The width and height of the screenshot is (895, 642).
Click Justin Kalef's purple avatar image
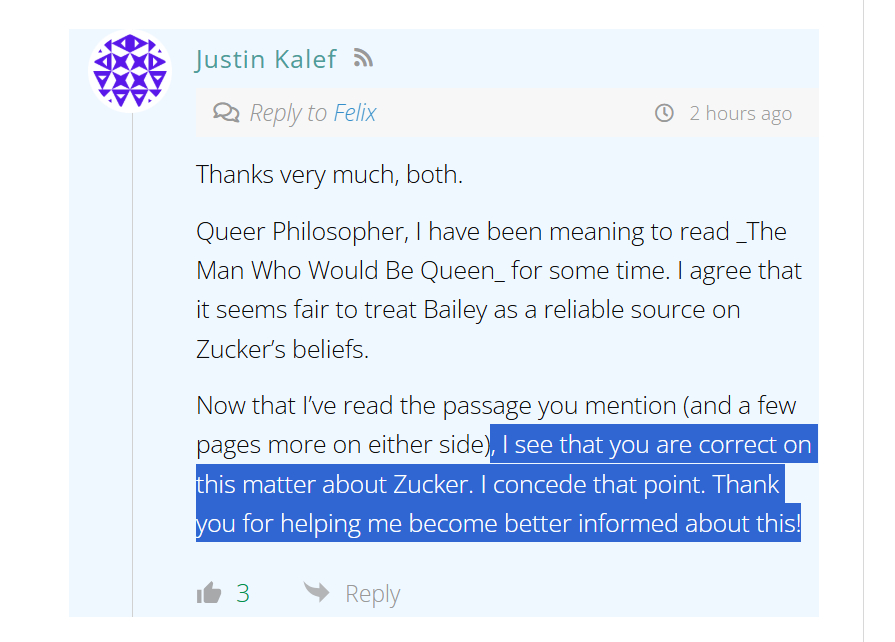pos(130,71)
